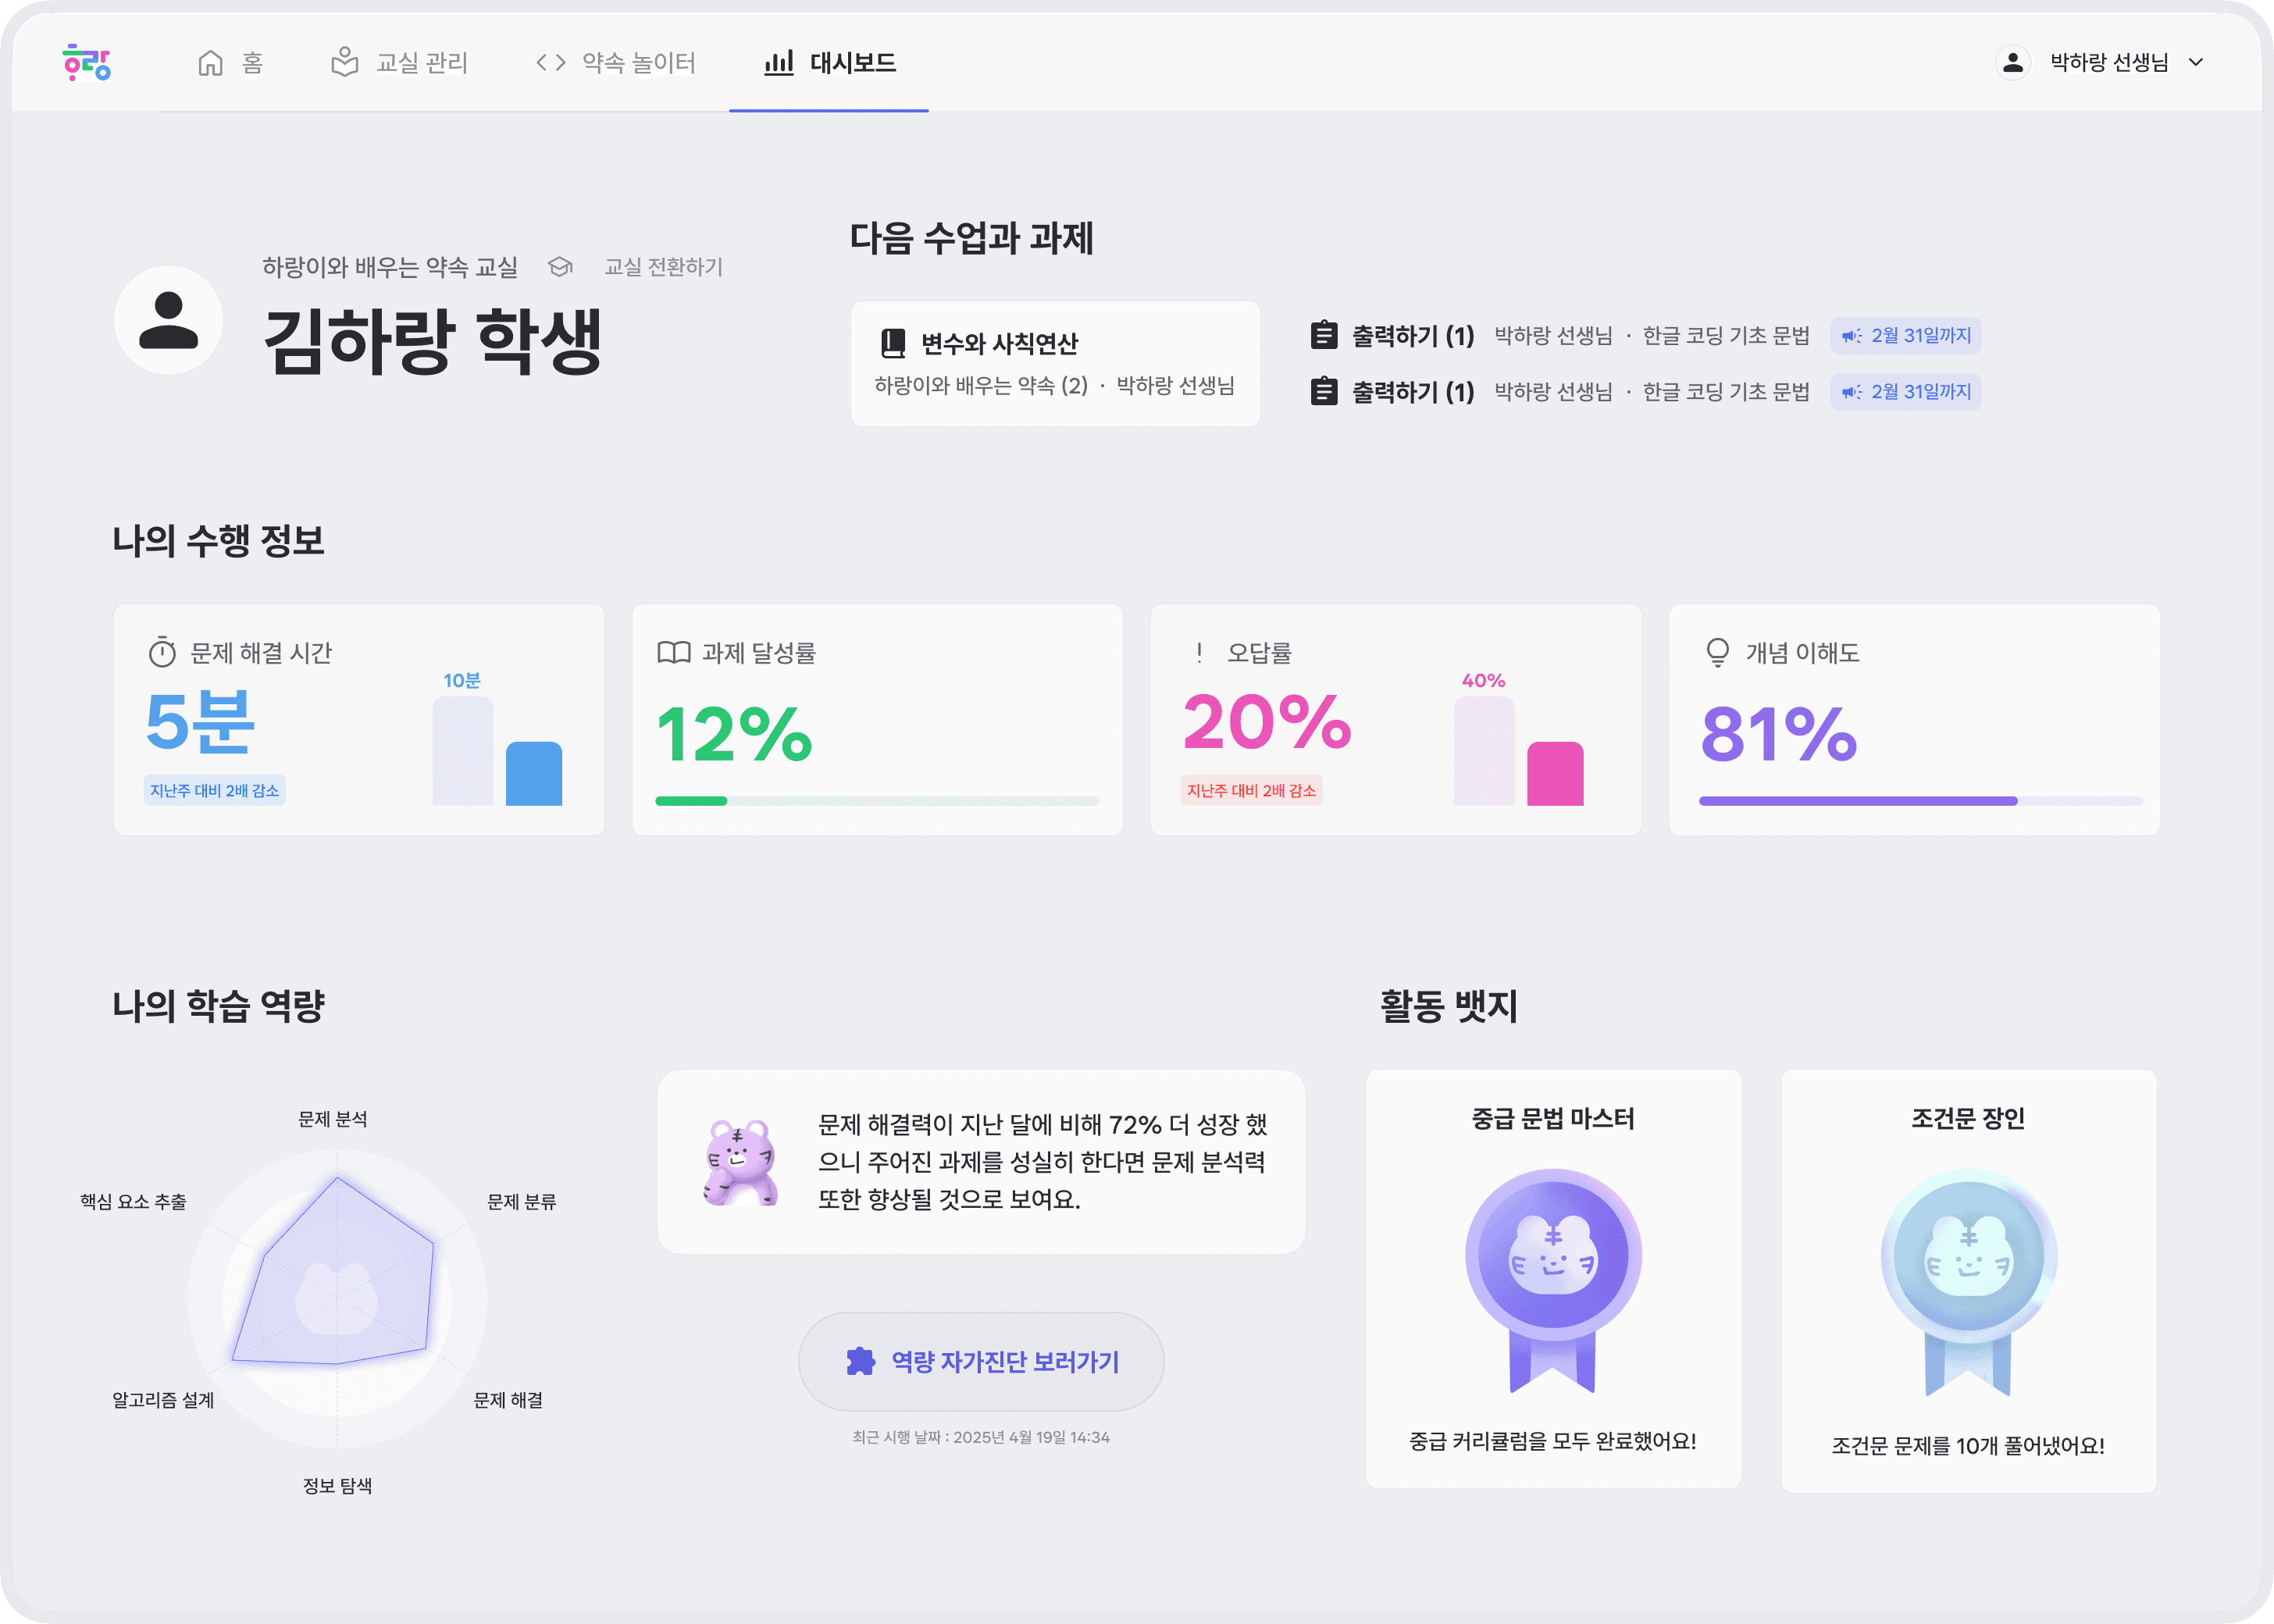This screenshot has height=1624, width=2274.
Task: Click the 교실 관리 classroom icon
Action: click(344, 62)
